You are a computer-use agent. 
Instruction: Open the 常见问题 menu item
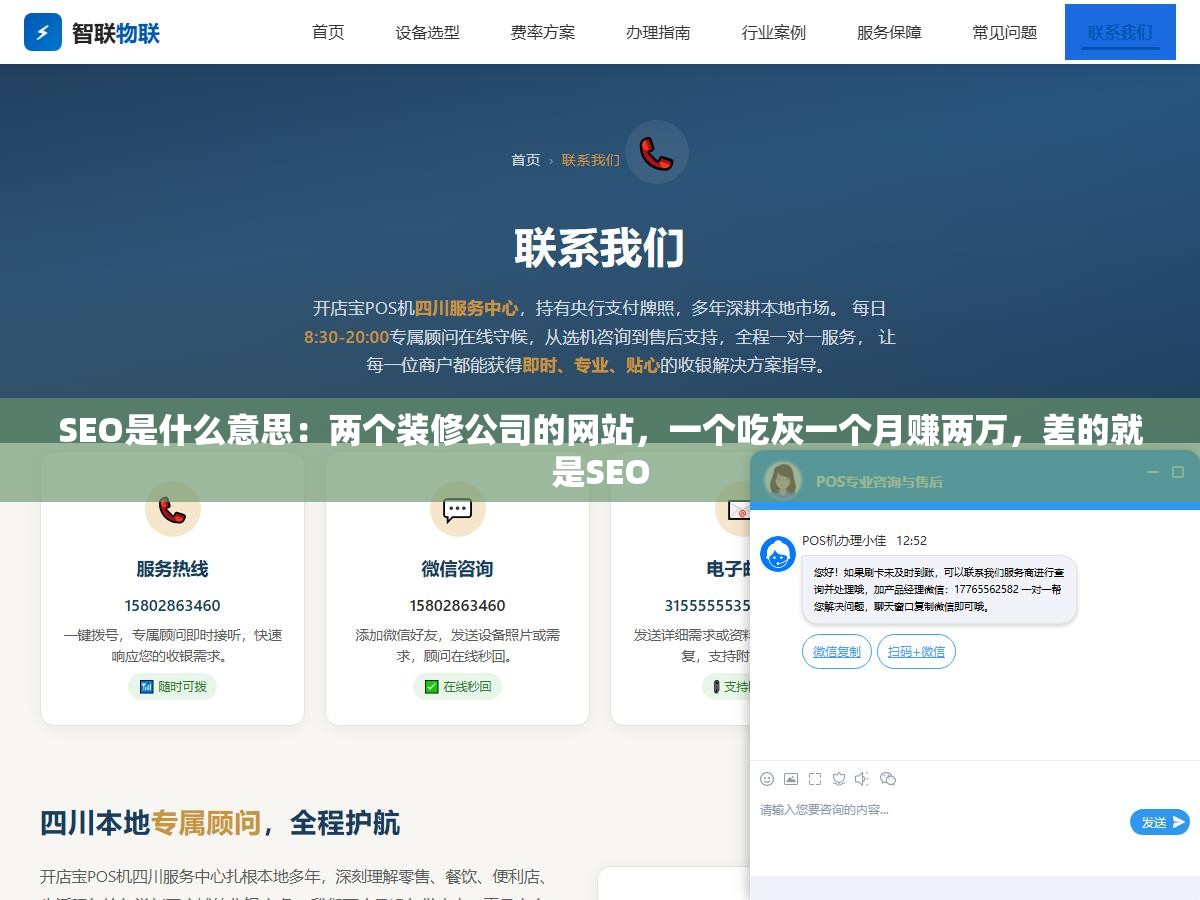pos(1005,32)
